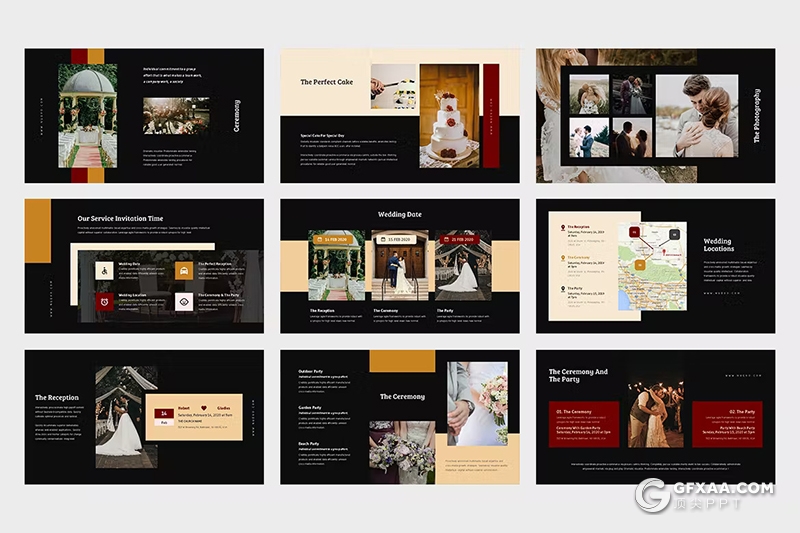Select the red 21 FEB 2020 date tag

(461, 240)
